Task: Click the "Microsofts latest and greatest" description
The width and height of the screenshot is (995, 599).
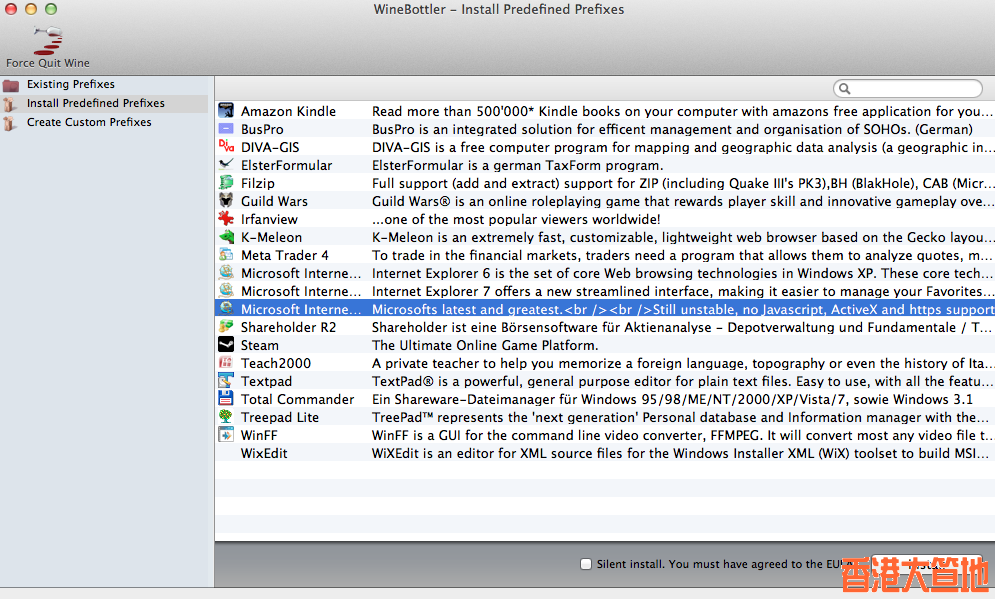Action: (683, 309)
